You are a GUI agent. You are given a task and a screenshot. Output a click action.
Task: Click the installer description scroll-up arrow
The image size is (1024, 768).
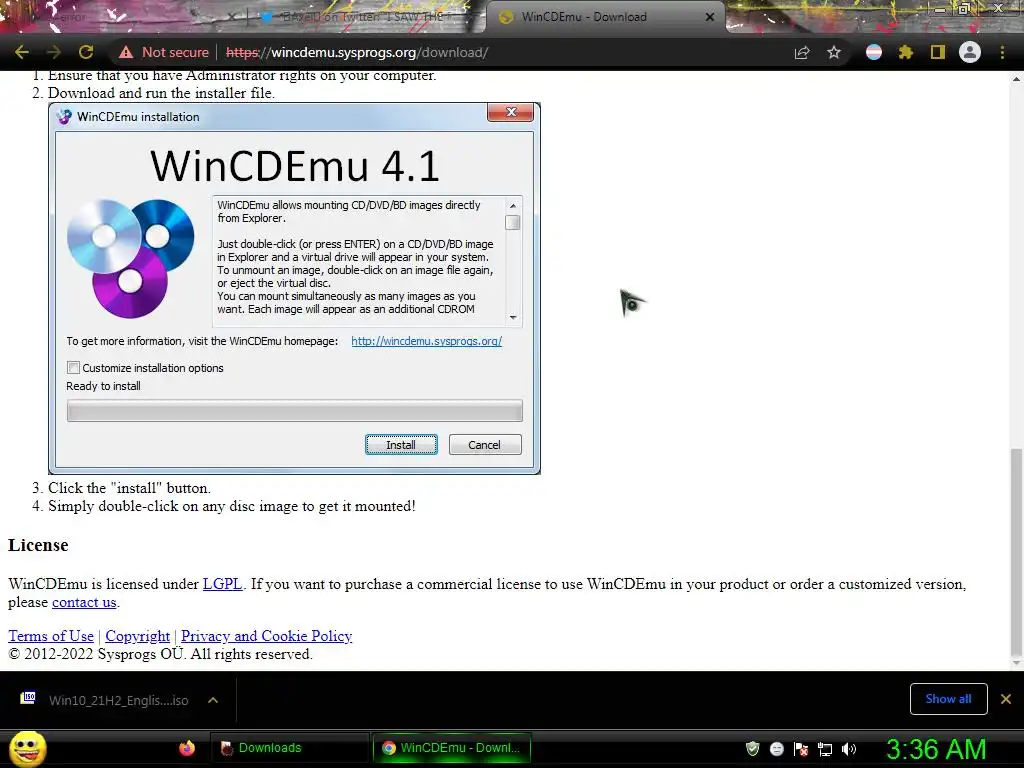513,206
